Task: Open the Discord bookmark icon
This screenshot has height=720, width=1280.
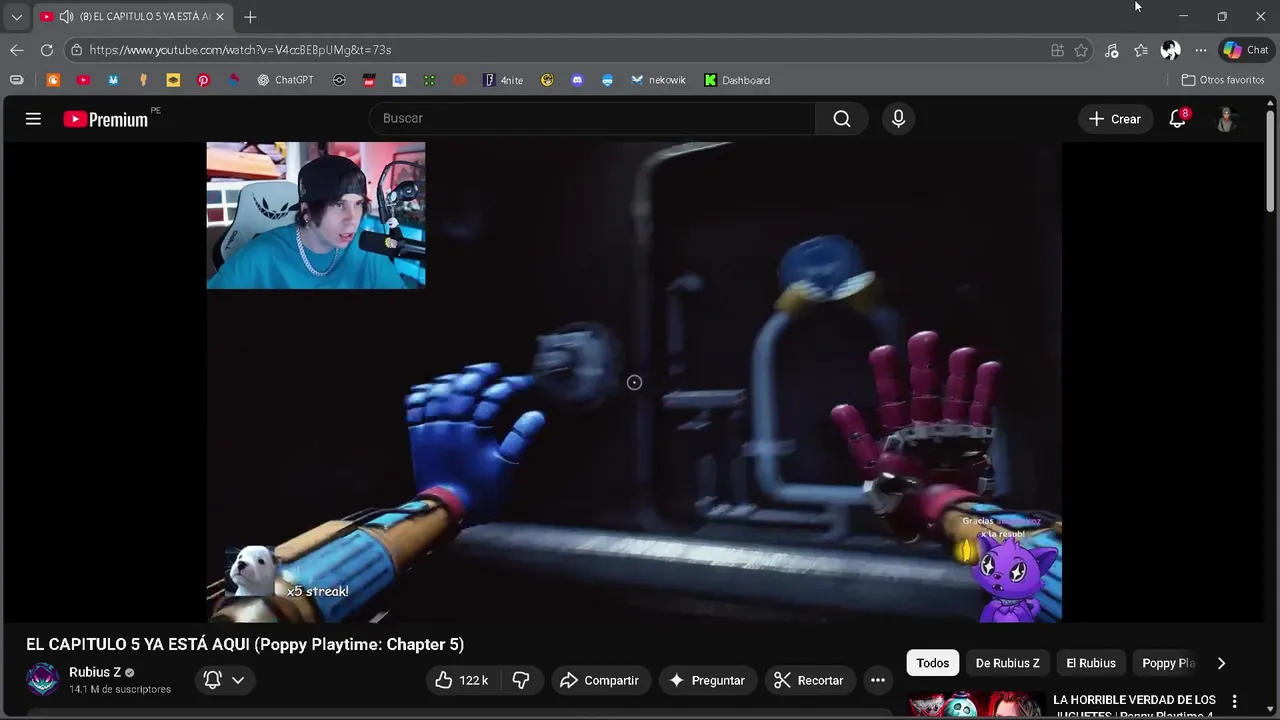Action: point(577,80)
